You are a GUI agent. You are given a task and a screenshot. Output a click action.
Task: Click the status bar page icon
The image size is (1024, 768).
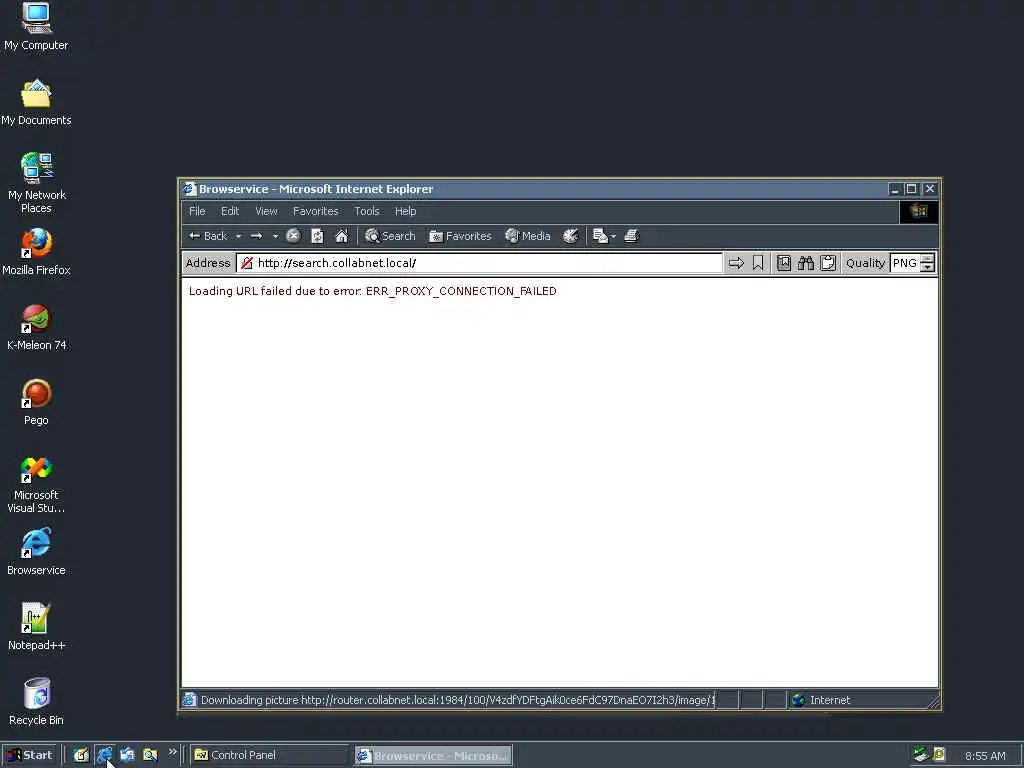[189, 699]
